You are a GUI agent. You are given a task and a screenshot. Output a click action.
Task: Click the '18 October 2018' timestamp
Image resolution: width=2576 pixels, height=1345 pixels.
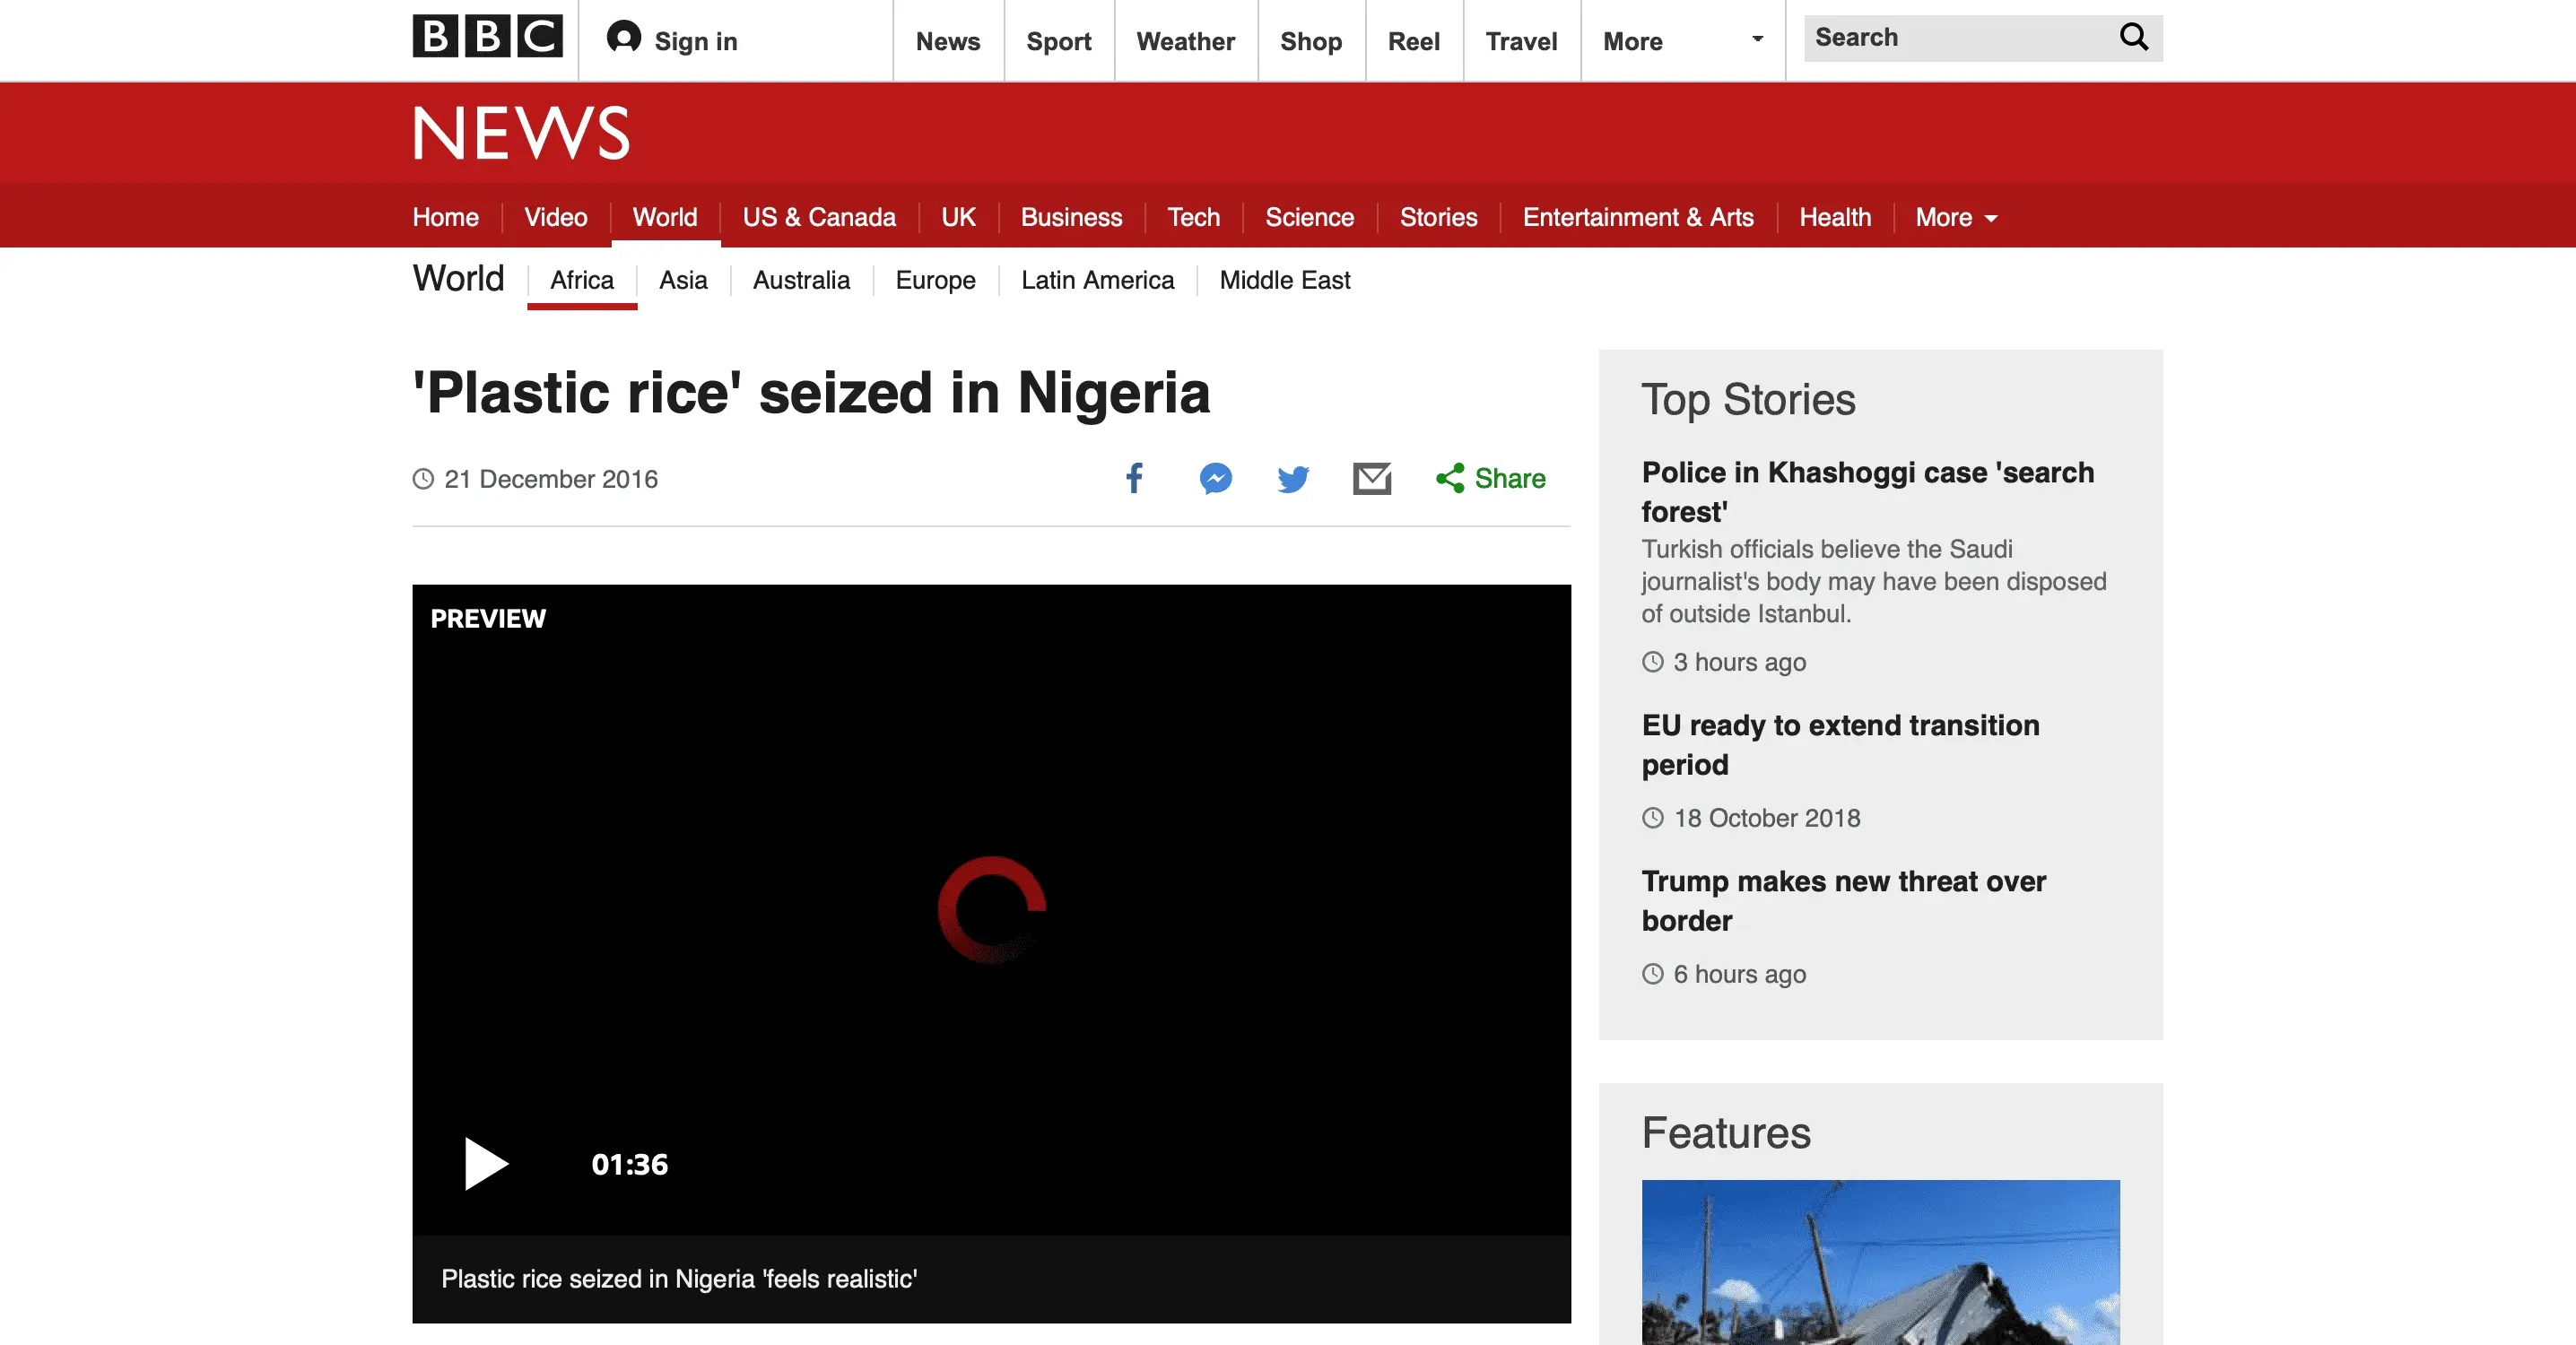pyautogui.click(x=1766, y=818)
